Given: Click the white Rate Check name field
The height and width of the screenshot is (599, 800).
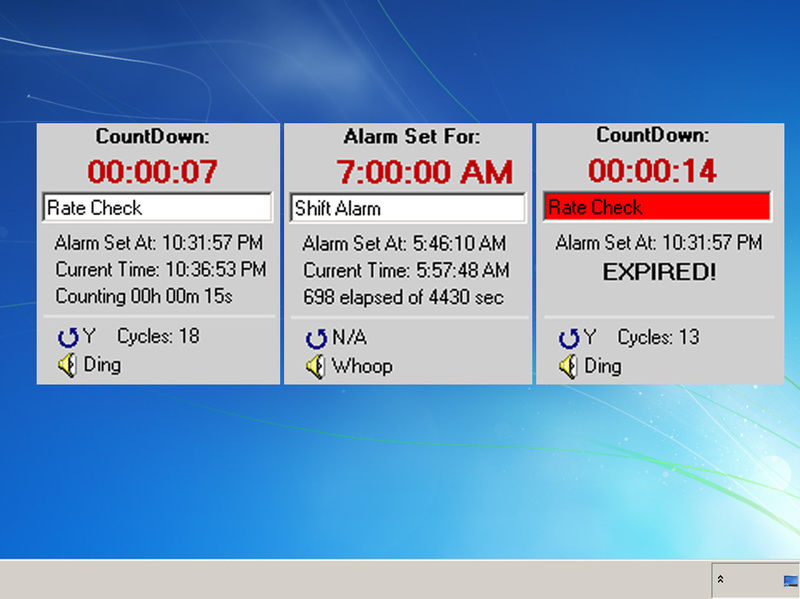Looking at the screenshot, I should (x=158, y=207).
